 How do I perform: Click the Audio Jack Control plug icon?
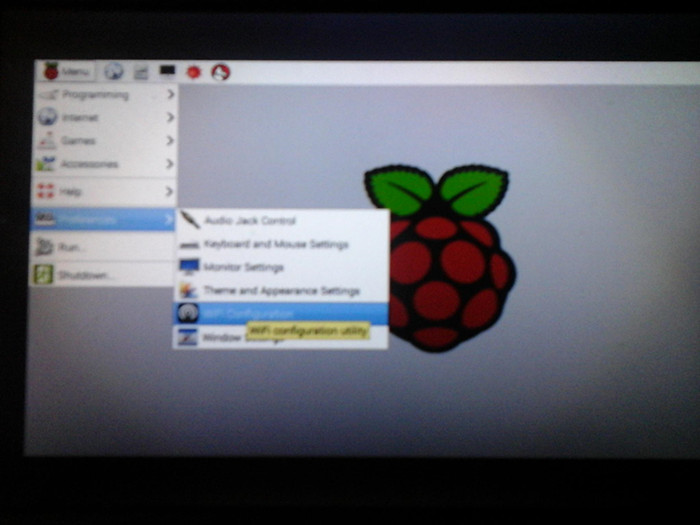pos(191,220)
